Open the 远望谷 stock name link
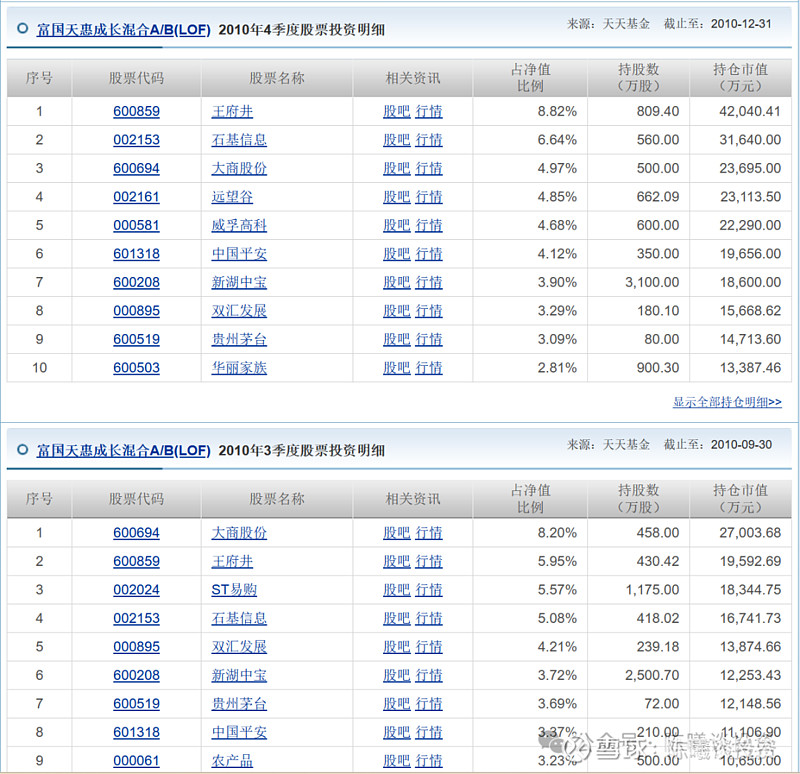Image resolution: width=800 pixels, height=774 pixels. point(232,197)
